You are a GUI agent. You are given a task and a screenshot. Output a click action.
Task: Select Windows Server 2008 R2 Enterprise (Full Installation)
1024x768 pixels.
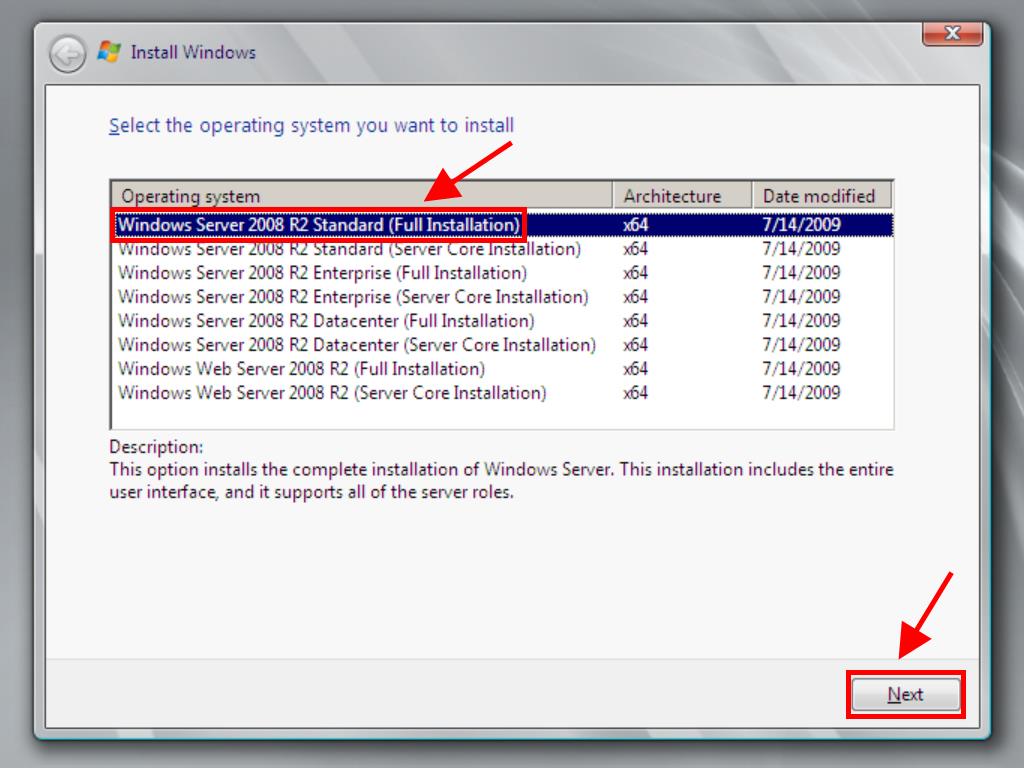coord(322,273)
